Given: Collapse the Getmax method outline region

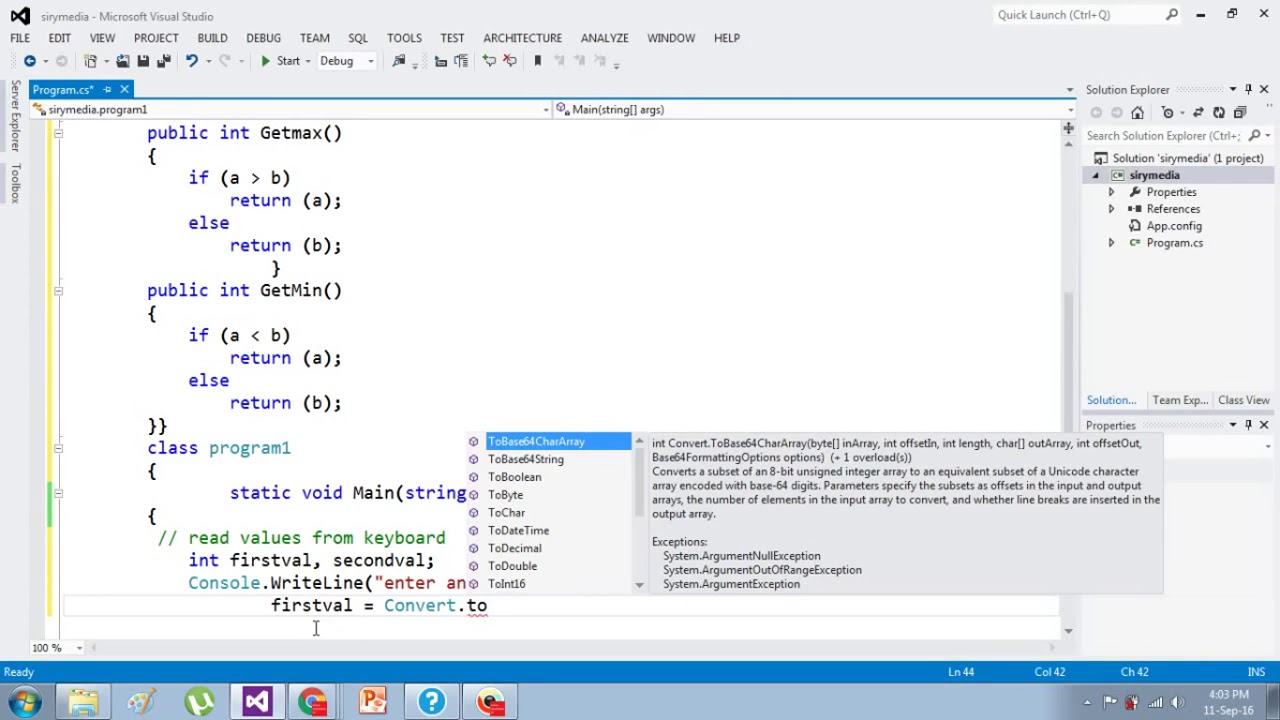Looking at the screenshot, I should pyautogui.click(x=58, y=133).
